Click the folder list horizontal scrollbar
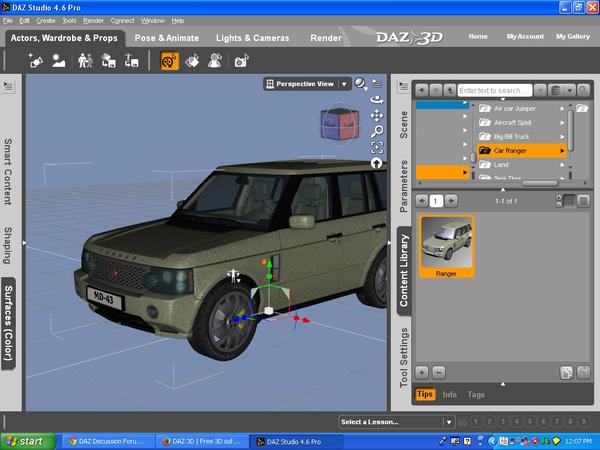 (540, 184)
